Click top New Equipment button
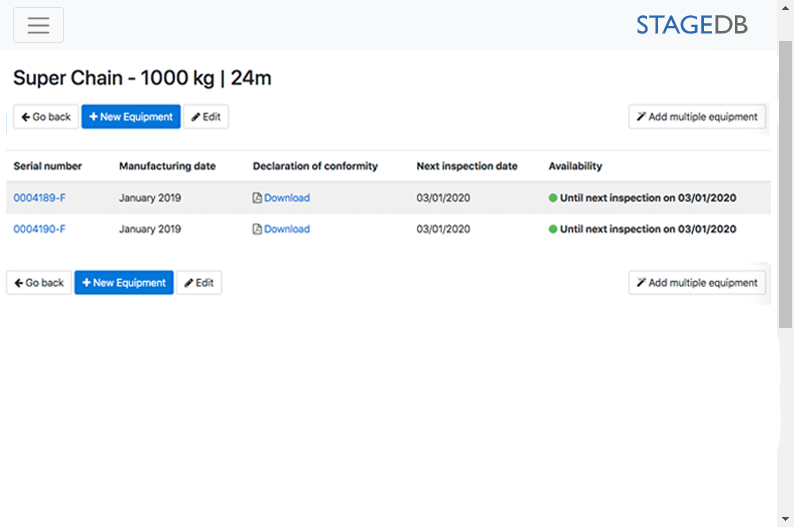The width and height of the screenshot is (794, 527). click(131, 117)
